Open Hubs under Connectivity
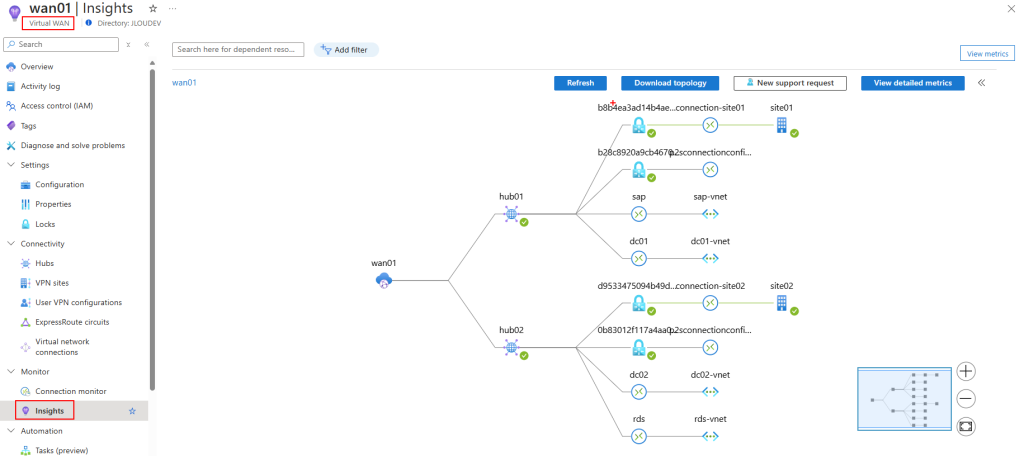The height and width of the screenshot is (456, 1024). pyautogui.click(x=44, y=263)
